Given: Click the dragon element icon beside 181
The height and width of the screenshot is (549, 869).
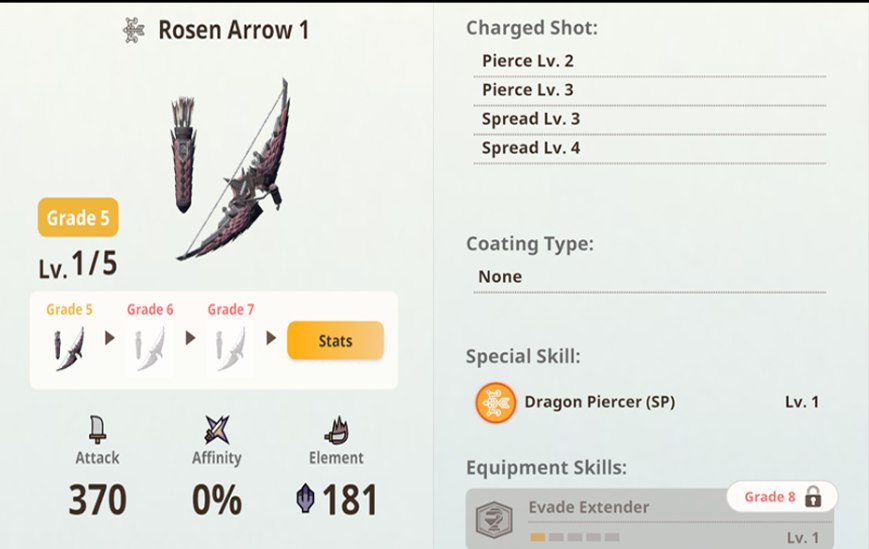Looking at the screenshot, I should tap(306, 499).
